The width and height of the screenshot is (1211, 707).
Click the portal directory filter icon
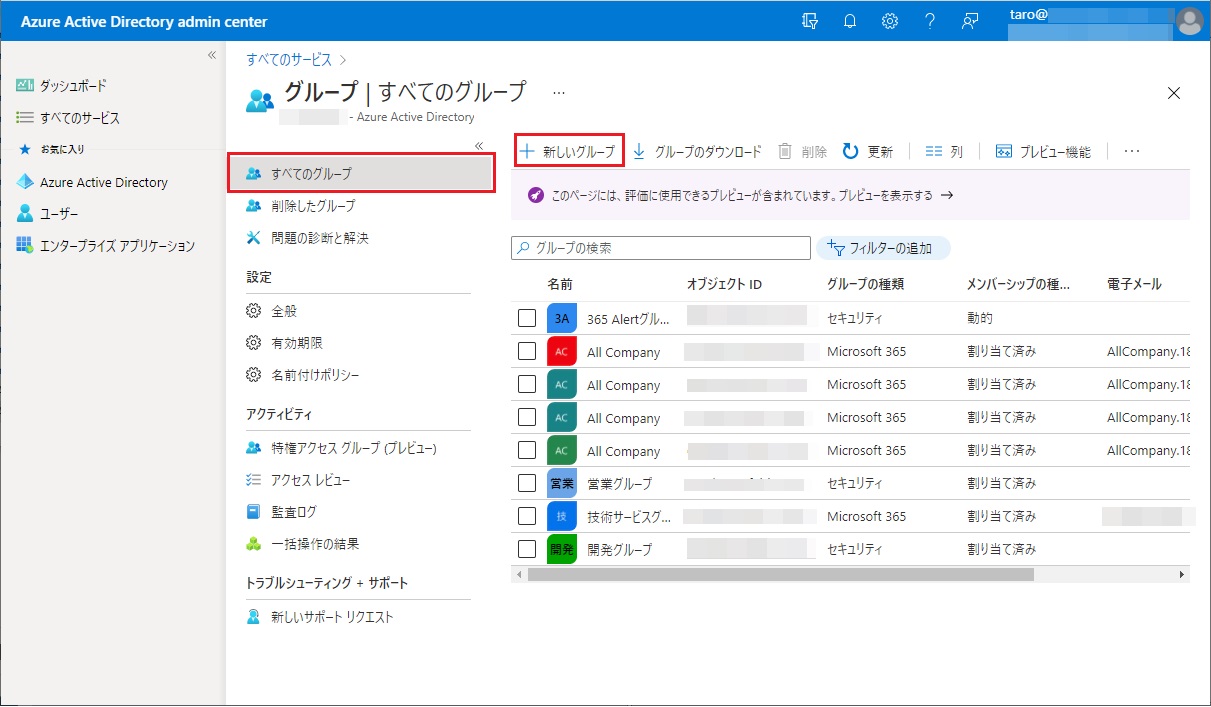810,21
